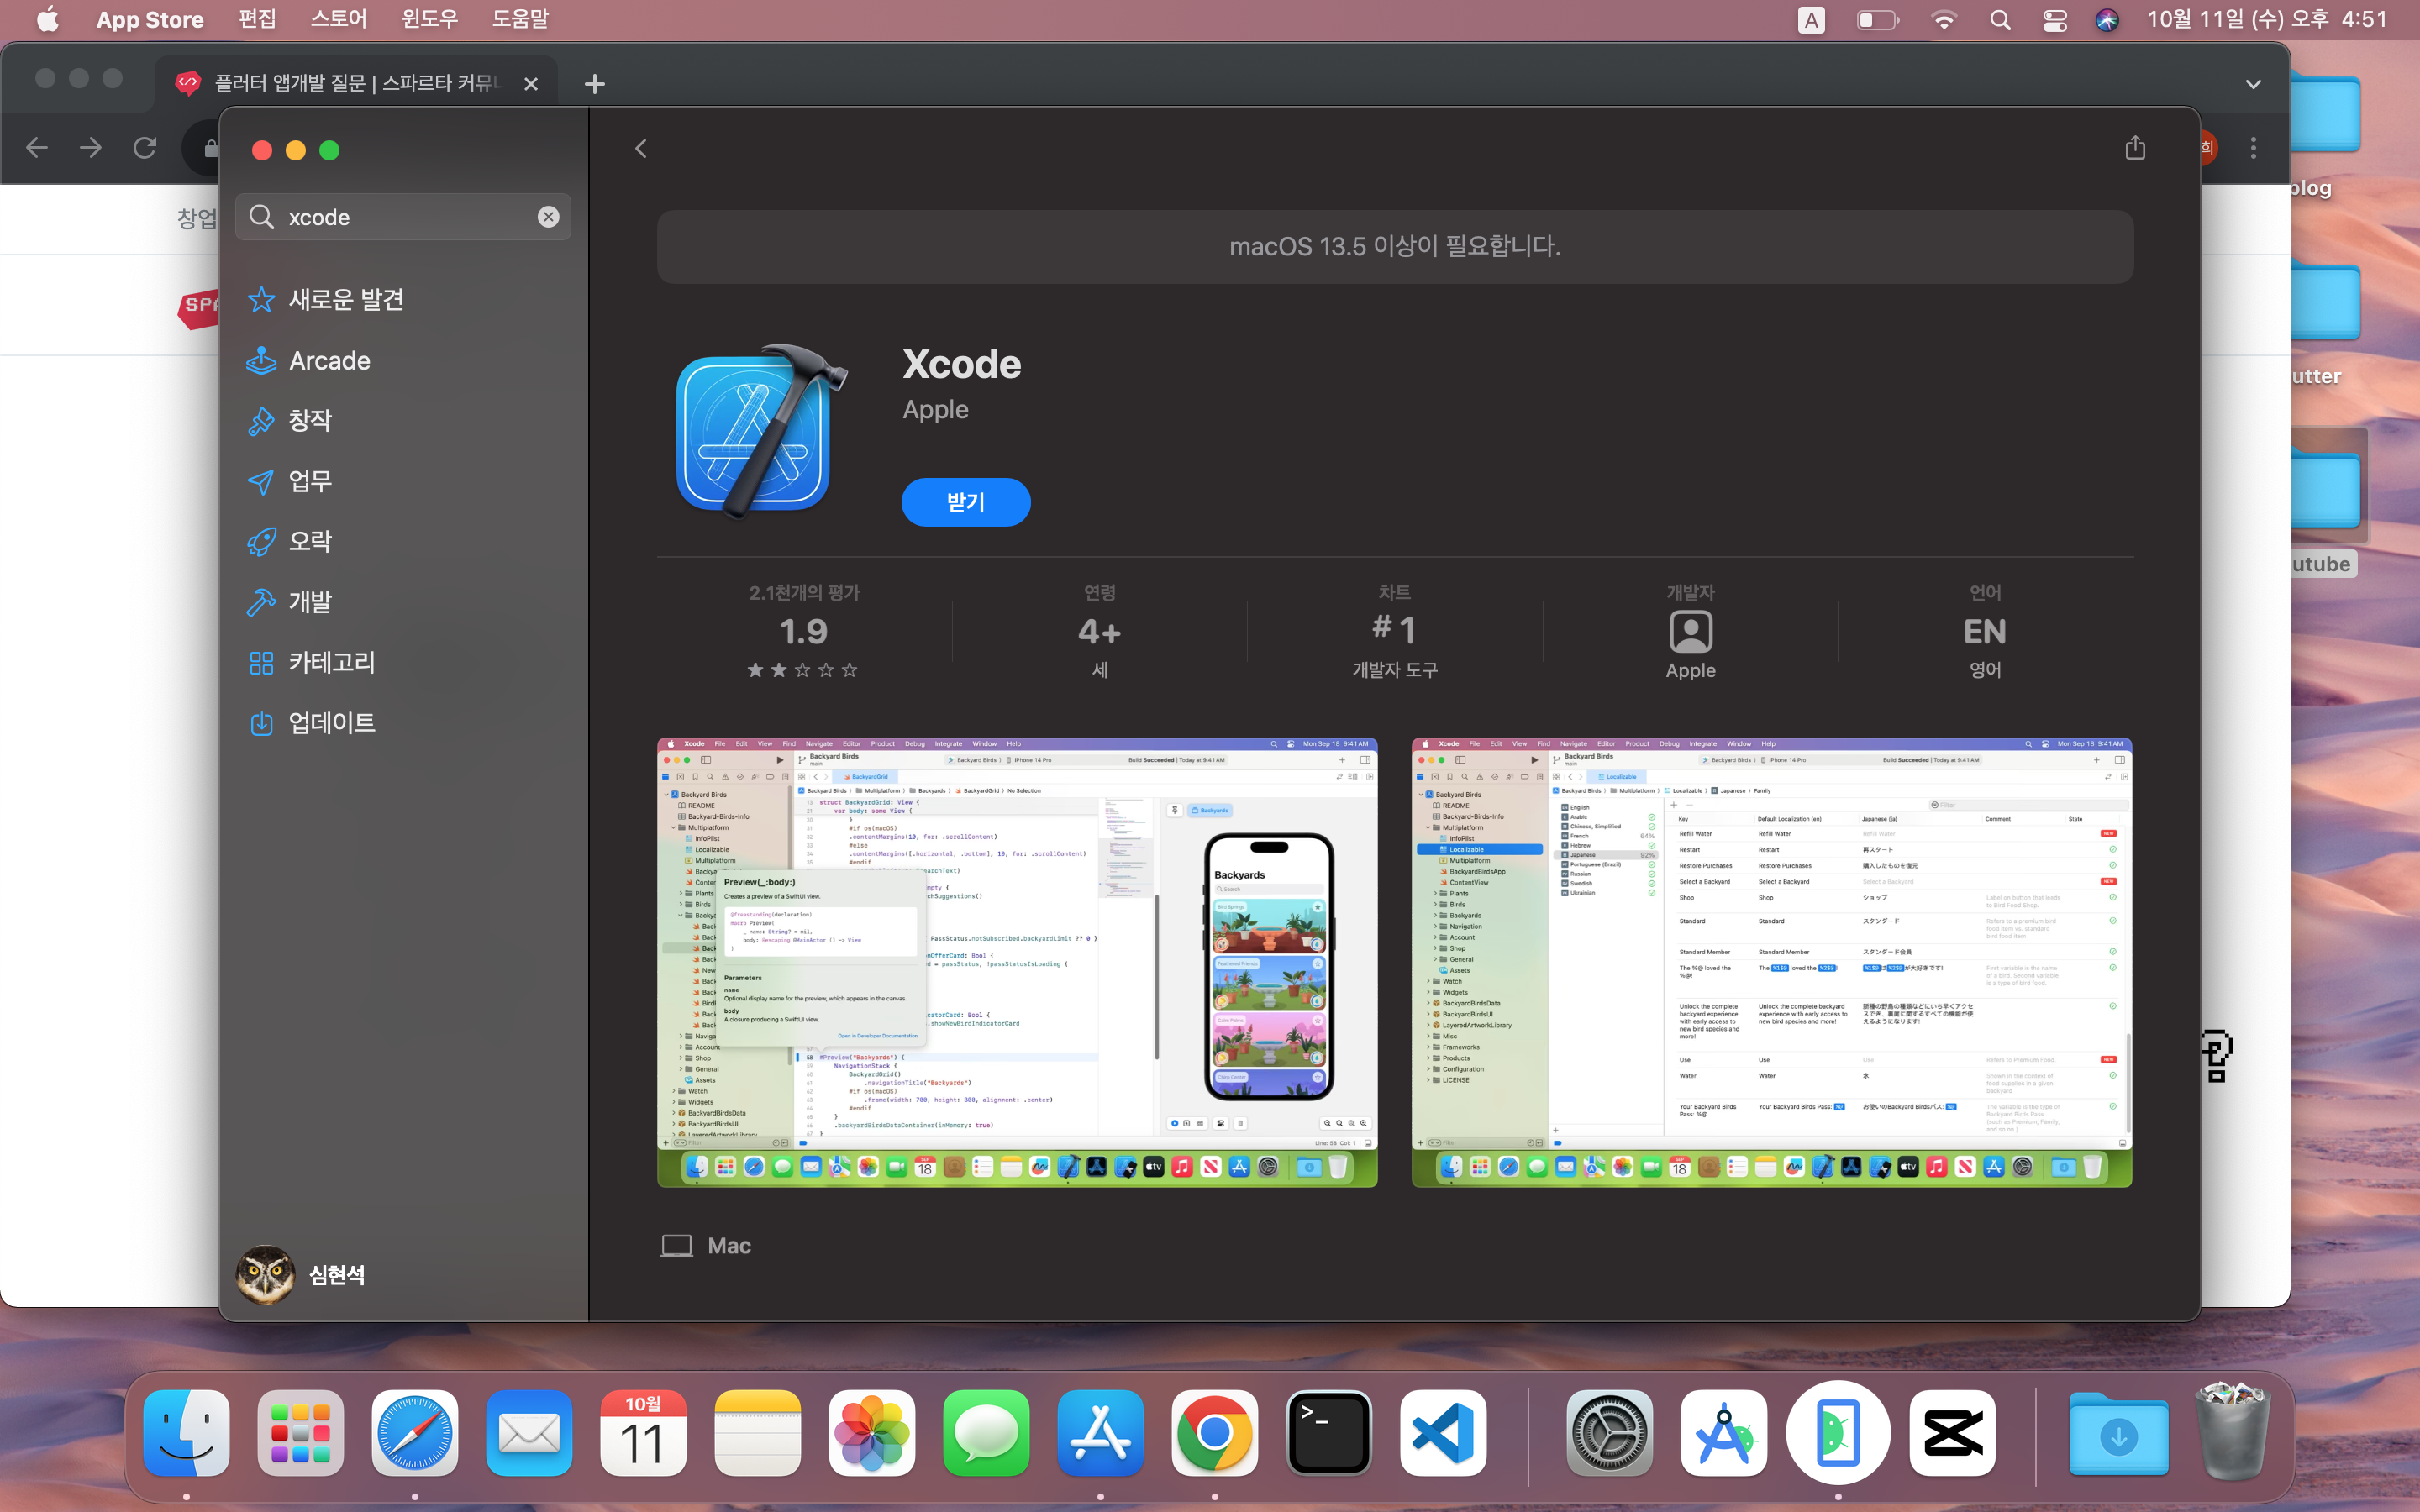2420x1512 pixels.
Task: Open the 편집 (Edit) menu
Action: click(257, 20)
